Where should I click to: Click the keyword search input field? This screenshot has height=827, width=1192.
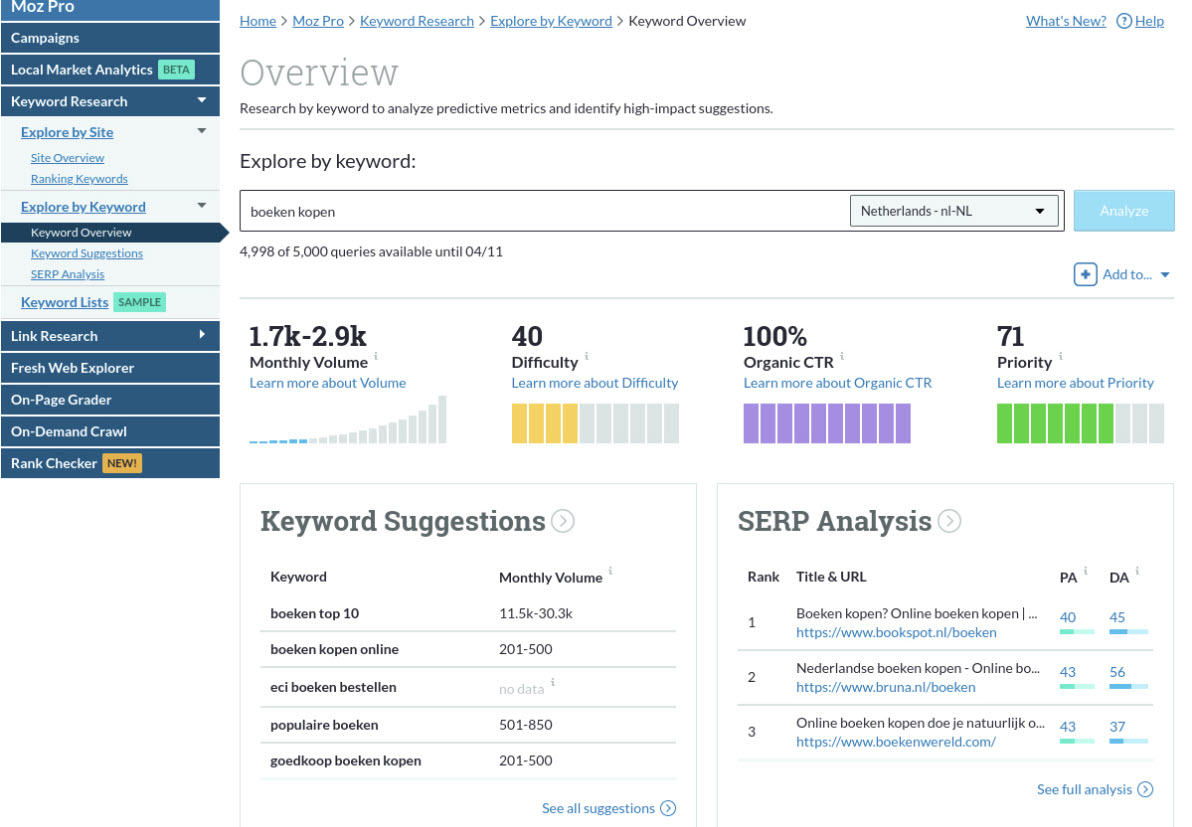(x=540, y=211)
